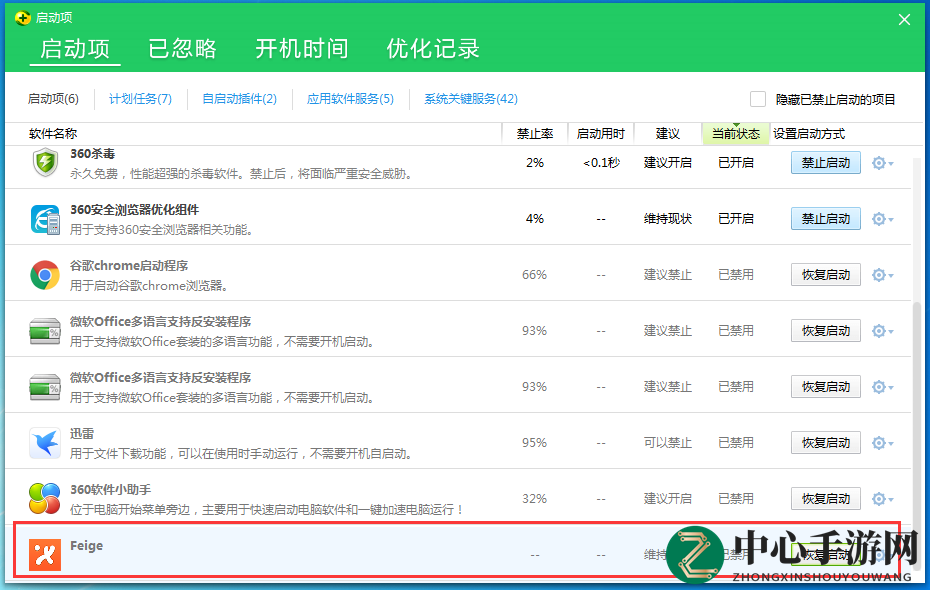The width and height of the screenshot is (930, 590).
Task: Click 360软件小助手 name text
Action: [110, 490]
